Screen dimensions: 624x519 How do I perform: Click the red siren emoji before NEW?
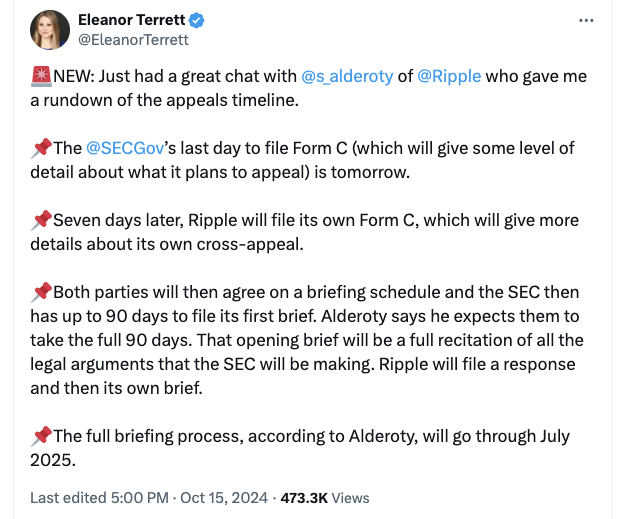41,76
